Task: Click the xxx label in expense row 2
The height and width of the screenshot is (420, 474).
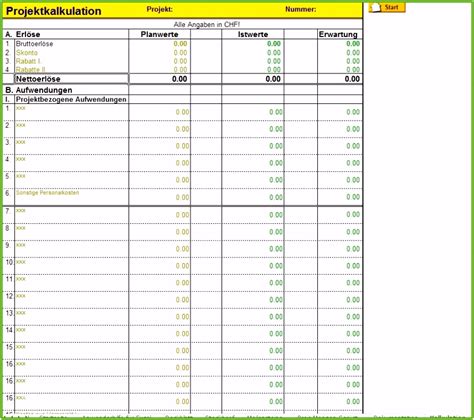Action: pyautogui.click(x=21, y=125)
